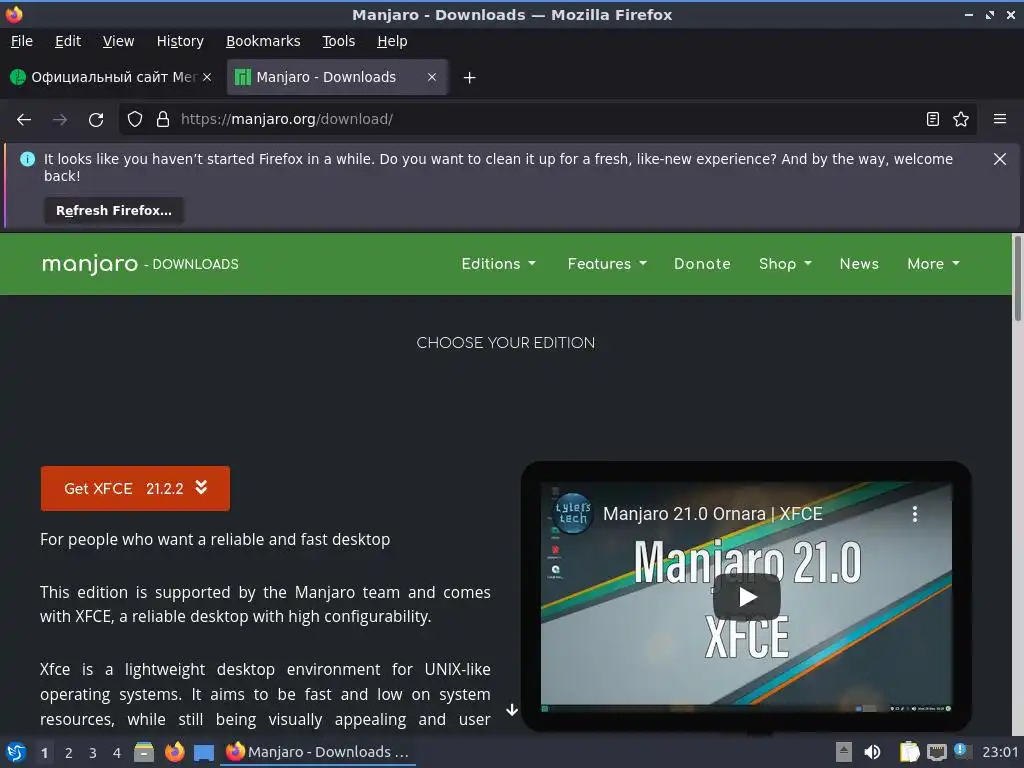The height and width of the screenshot is (768, 1024).
Task: Click the Refresh Firefox button
Action: click(x=114, y=210)
